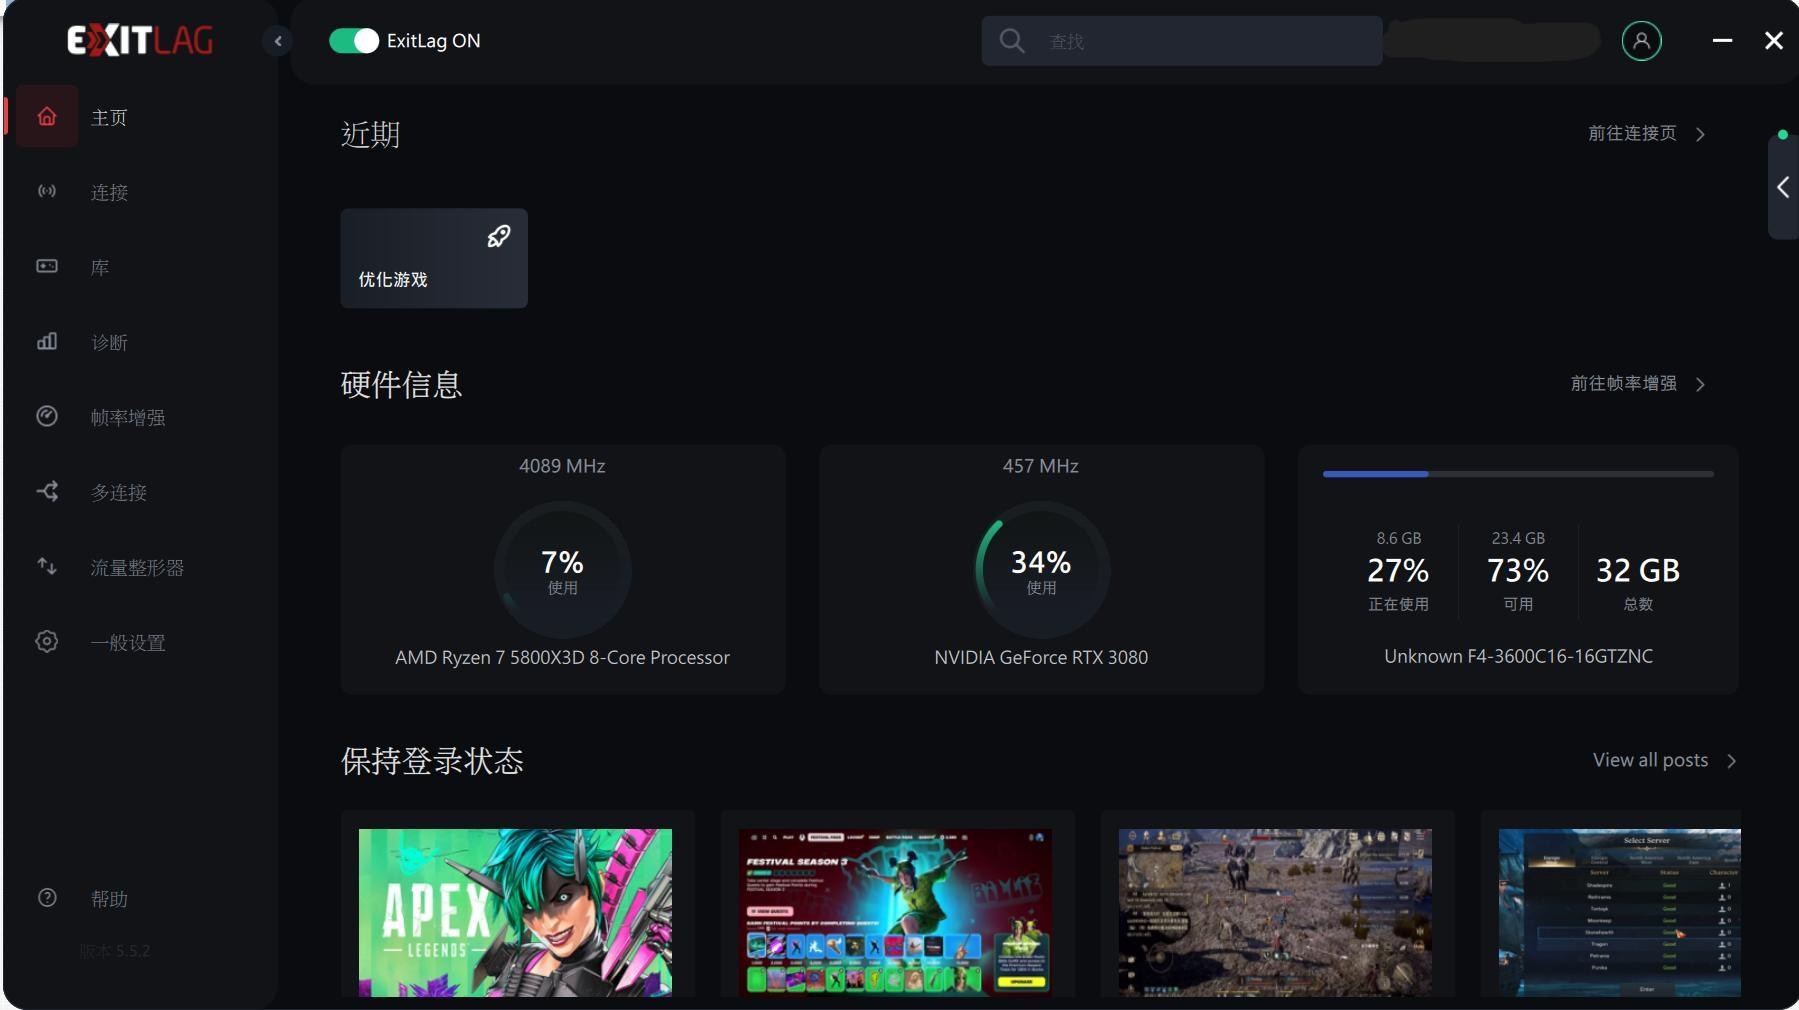Click the FPS Boost gauge icon
This screenshot has height=1010, width=1799.
(47, 416)
